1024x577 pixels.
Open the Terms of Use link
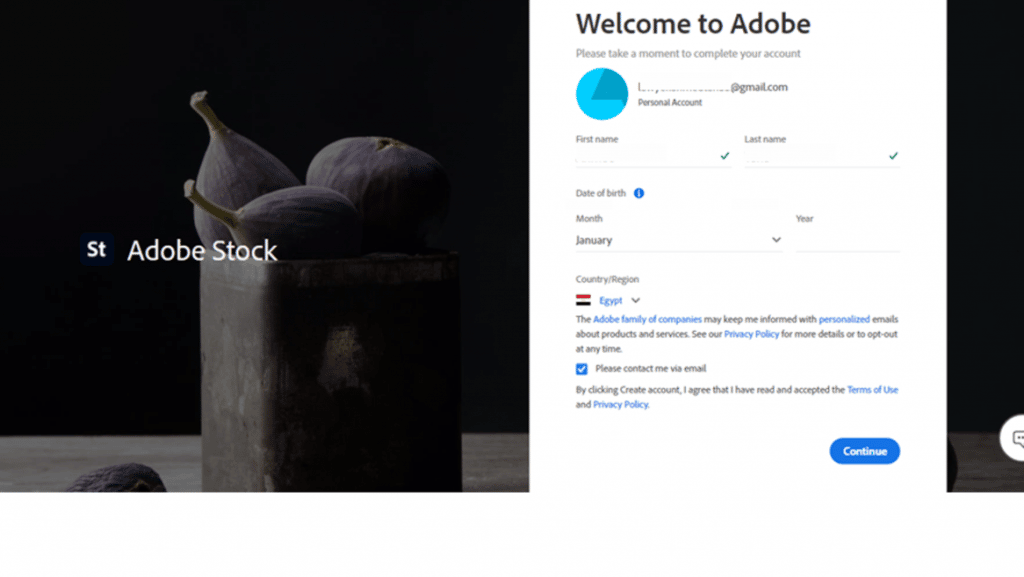pyautogui.click(x=872, y=390)
